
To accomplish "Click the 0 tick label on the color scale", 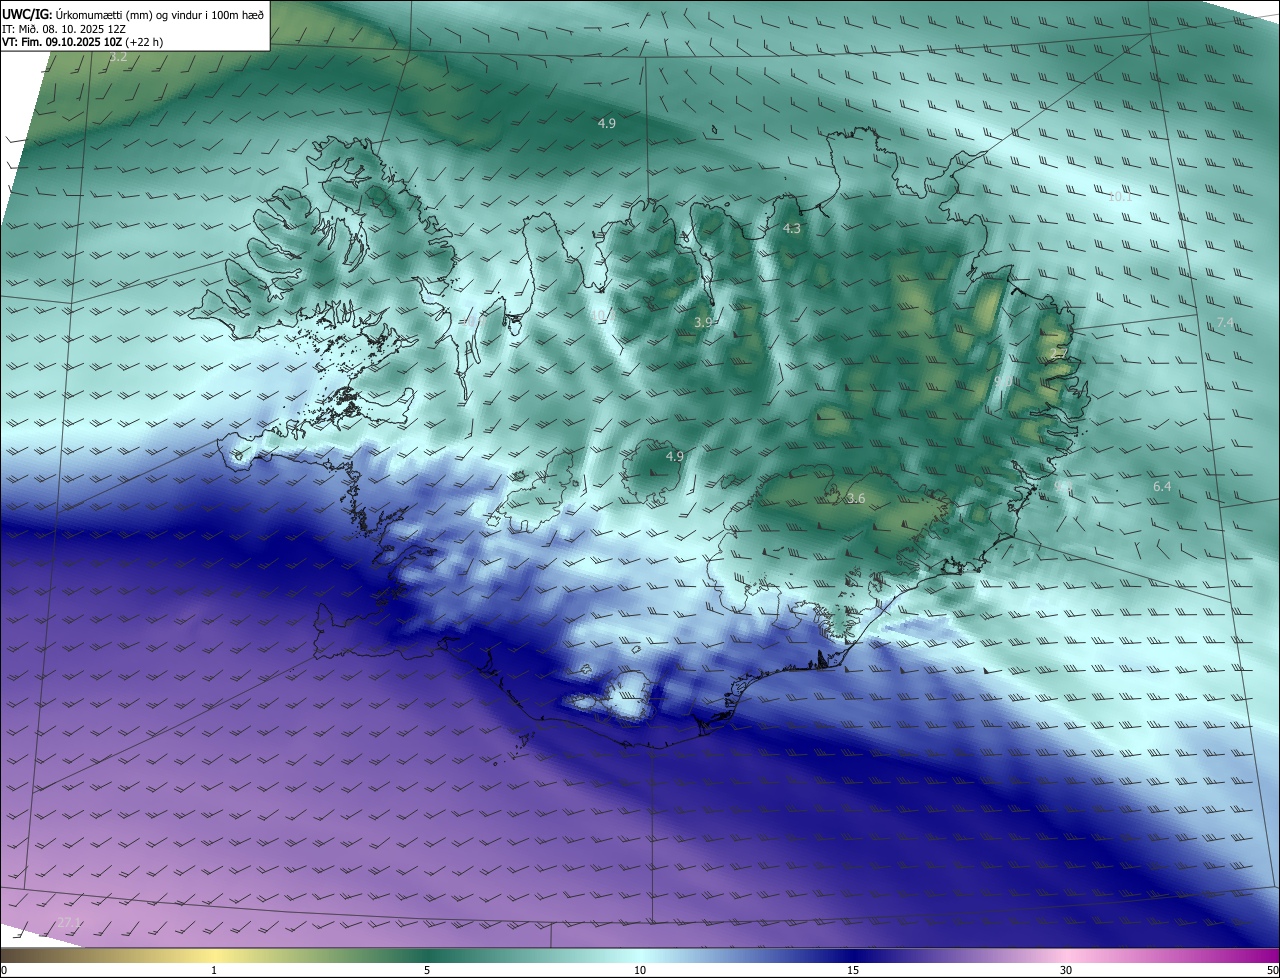I will (4, 970).
